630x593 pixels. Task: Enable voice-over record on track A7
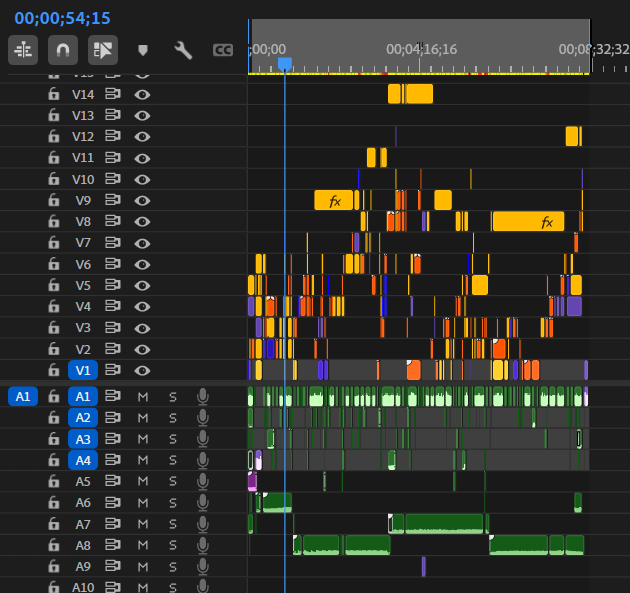(x=203, y=524)
